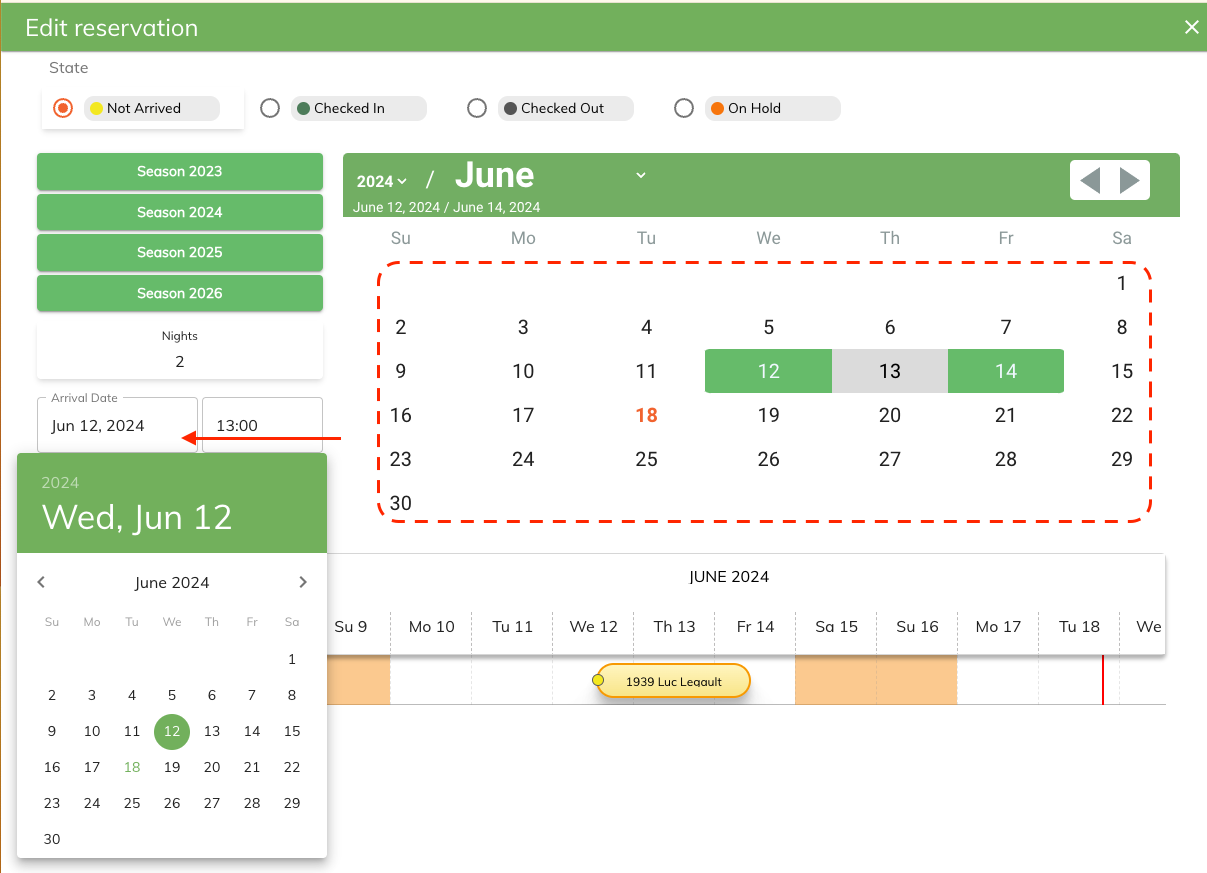The image size is (1207, 873).
Task: Click the Arrival Date field
Action: click(x=117, y=425)
